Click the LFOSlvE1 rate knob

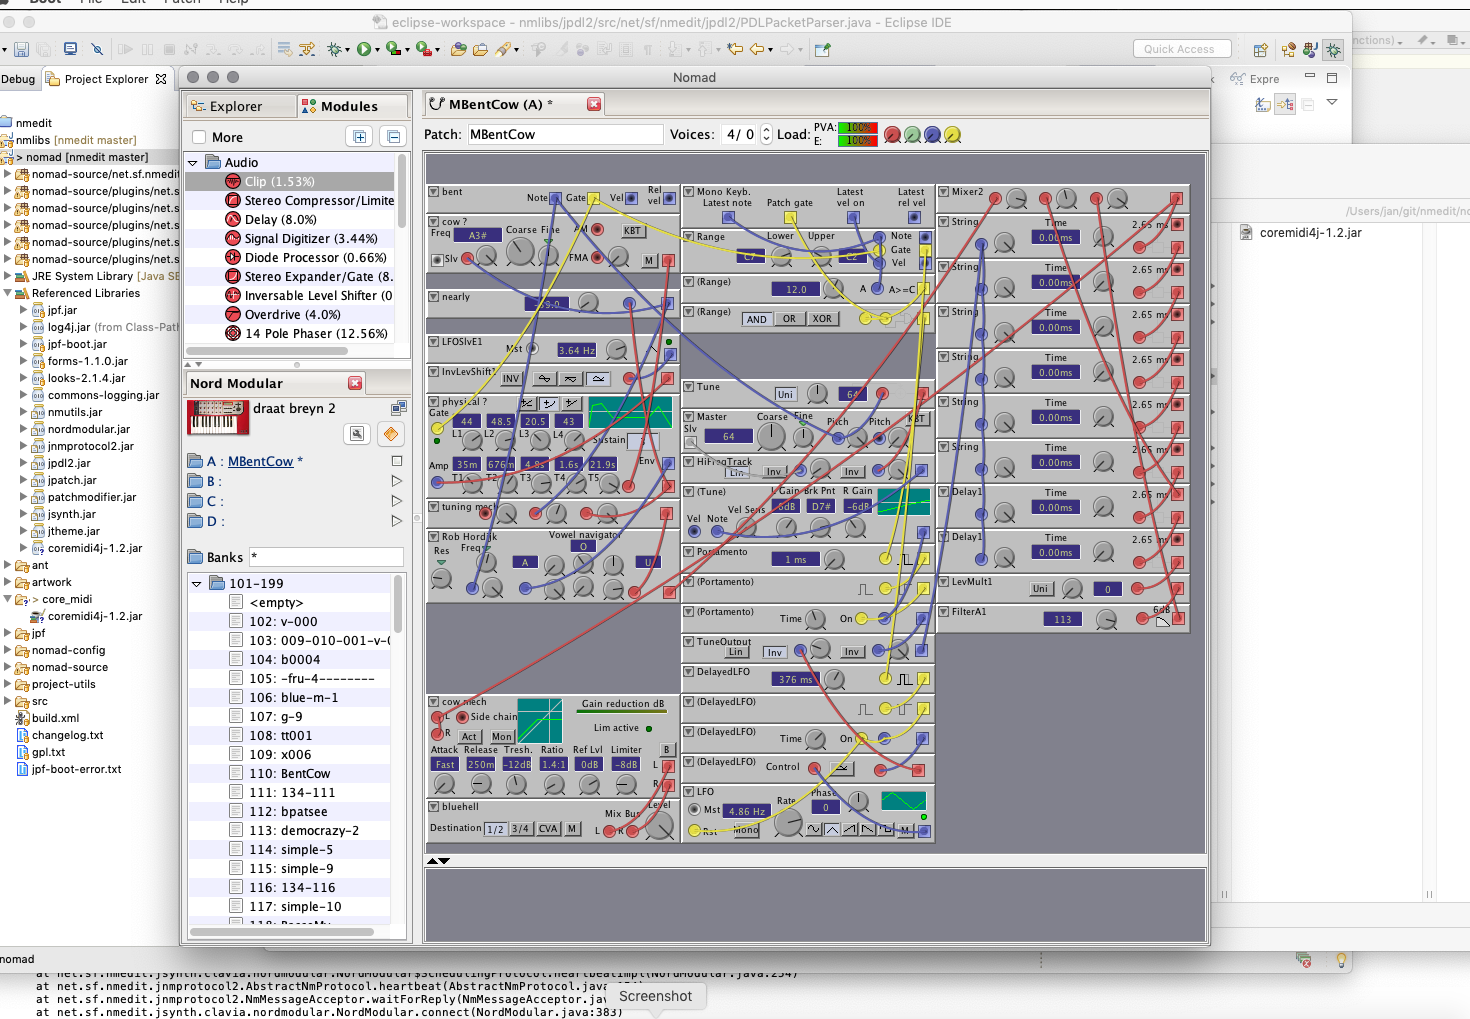(x=617, y=349)
